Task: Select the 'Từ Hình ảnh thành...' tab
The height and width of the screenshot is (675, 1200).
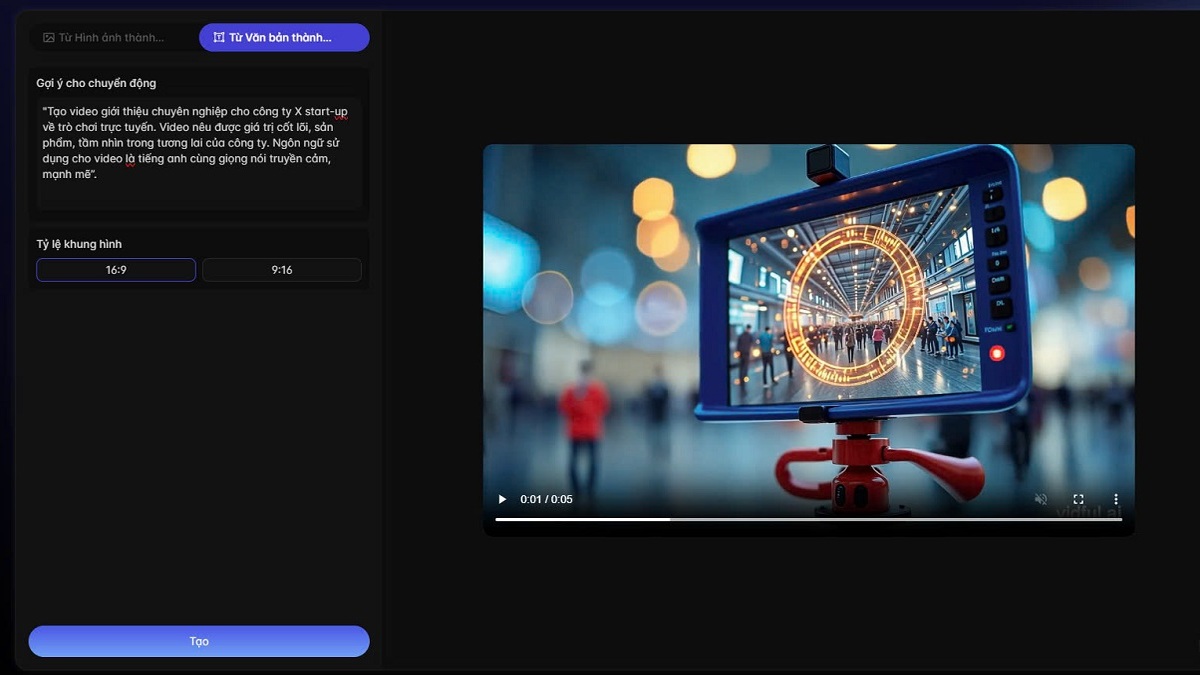Action: 113,36
